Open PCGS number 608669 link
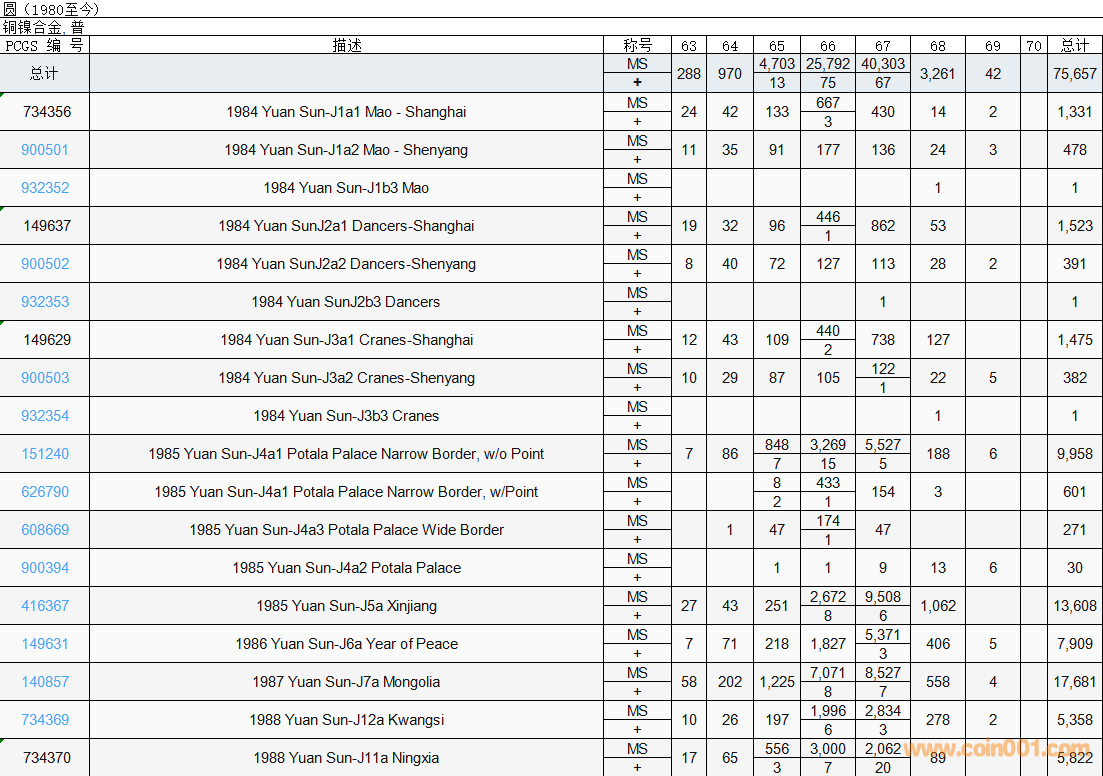The height and width of the screenshot is (776, 1103). 45,530
